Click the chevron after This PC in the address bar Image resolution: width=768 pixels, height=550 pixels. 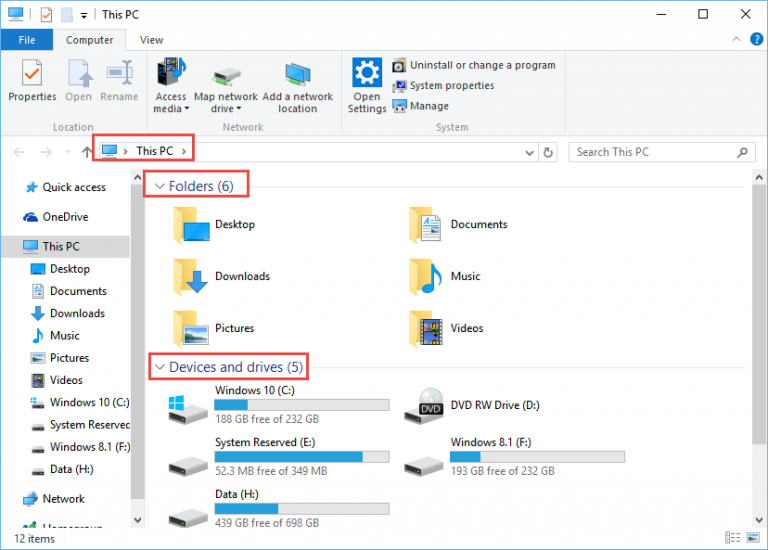(x=184, y=151)
